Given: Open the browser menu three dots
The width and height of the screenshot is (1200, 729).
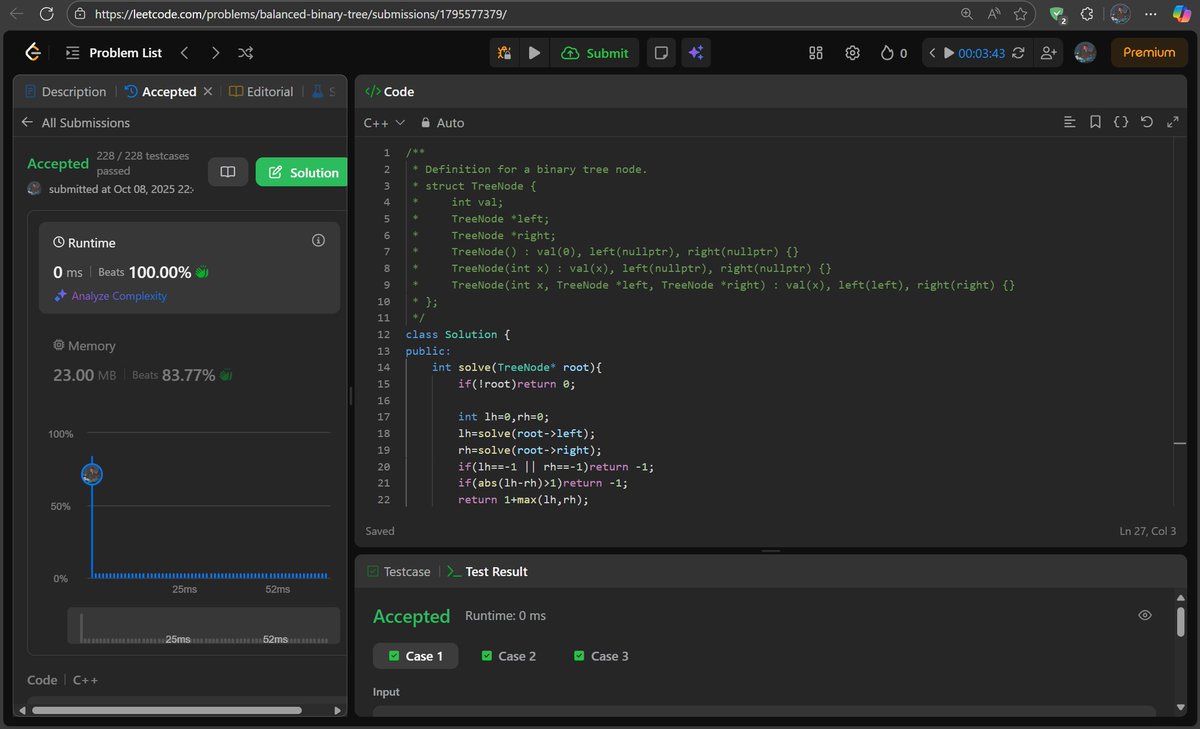Looking at the screenshot, I should [1151, 14].
